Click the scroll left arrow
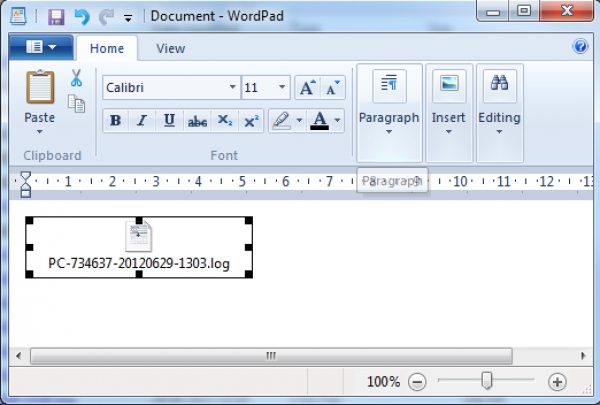The image size is (600, 405). [x=18, y=356]
